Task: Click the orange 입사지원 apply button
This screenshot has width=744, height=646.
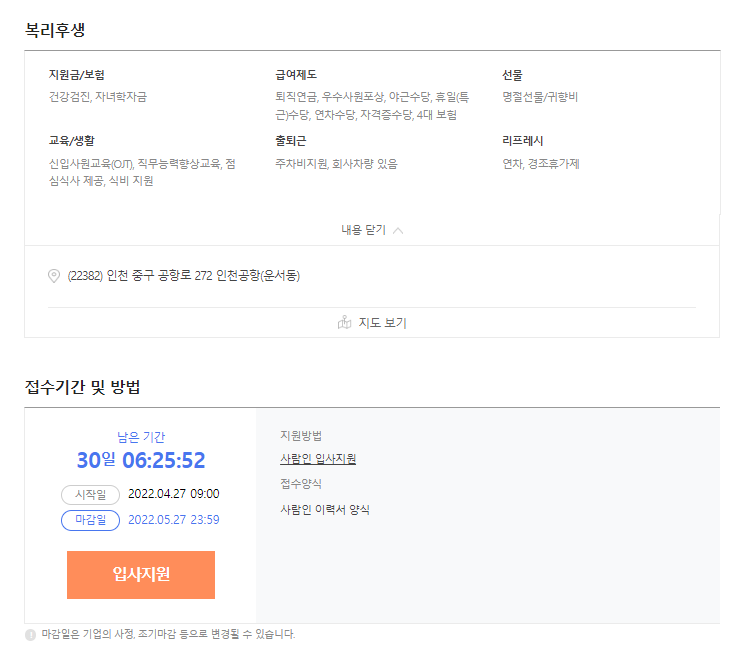Action: [141, 575]
